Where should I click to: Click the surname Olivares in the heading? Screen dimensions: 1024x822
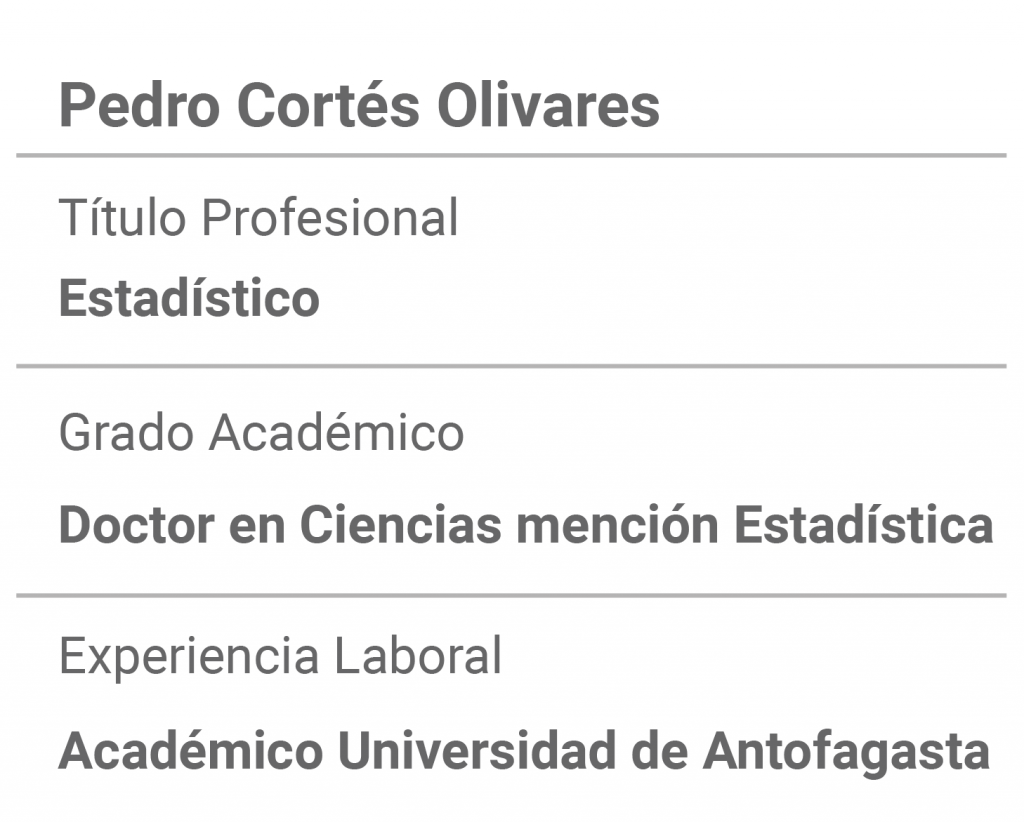[x=548, y=106]
